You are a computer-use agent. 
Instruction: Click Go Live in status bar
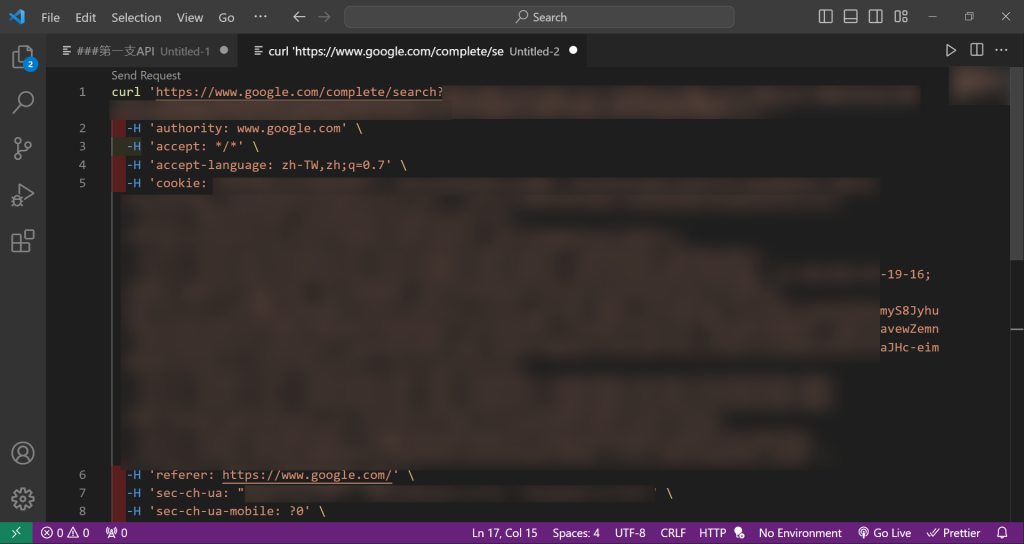pyautogui.click(x=884, y=533)
